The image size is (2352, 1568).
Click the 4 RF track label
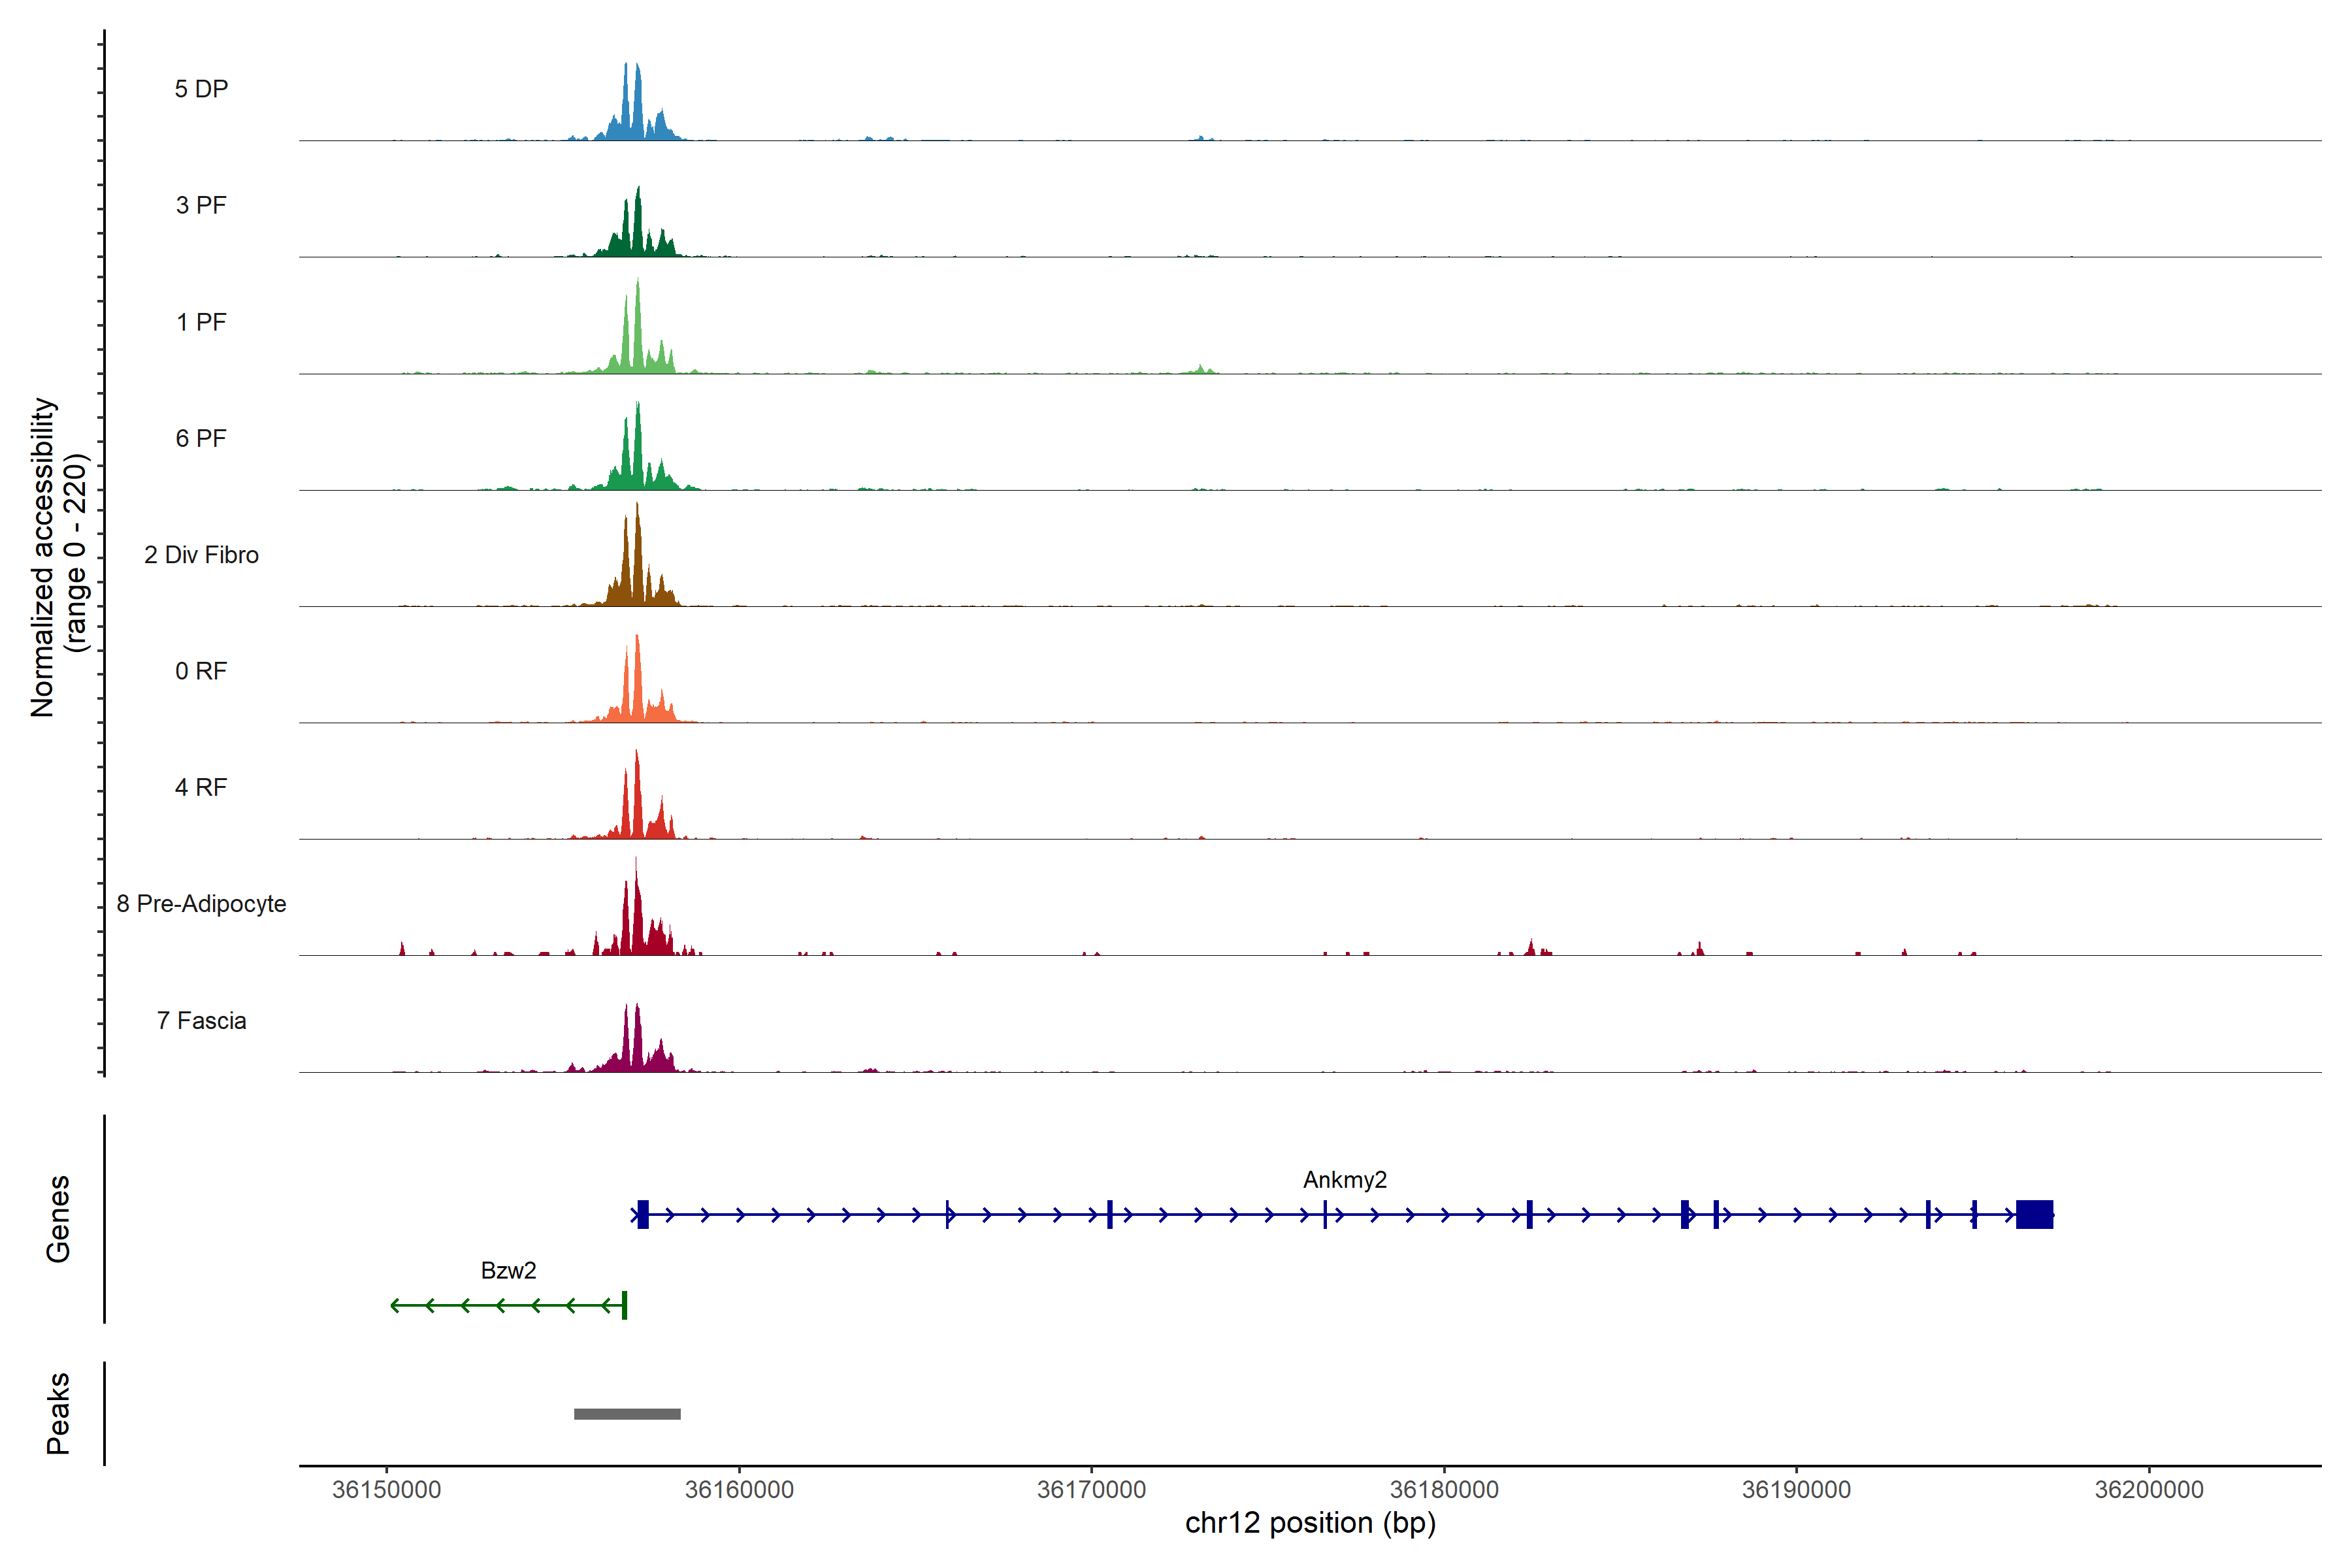[x=201, y=787]
